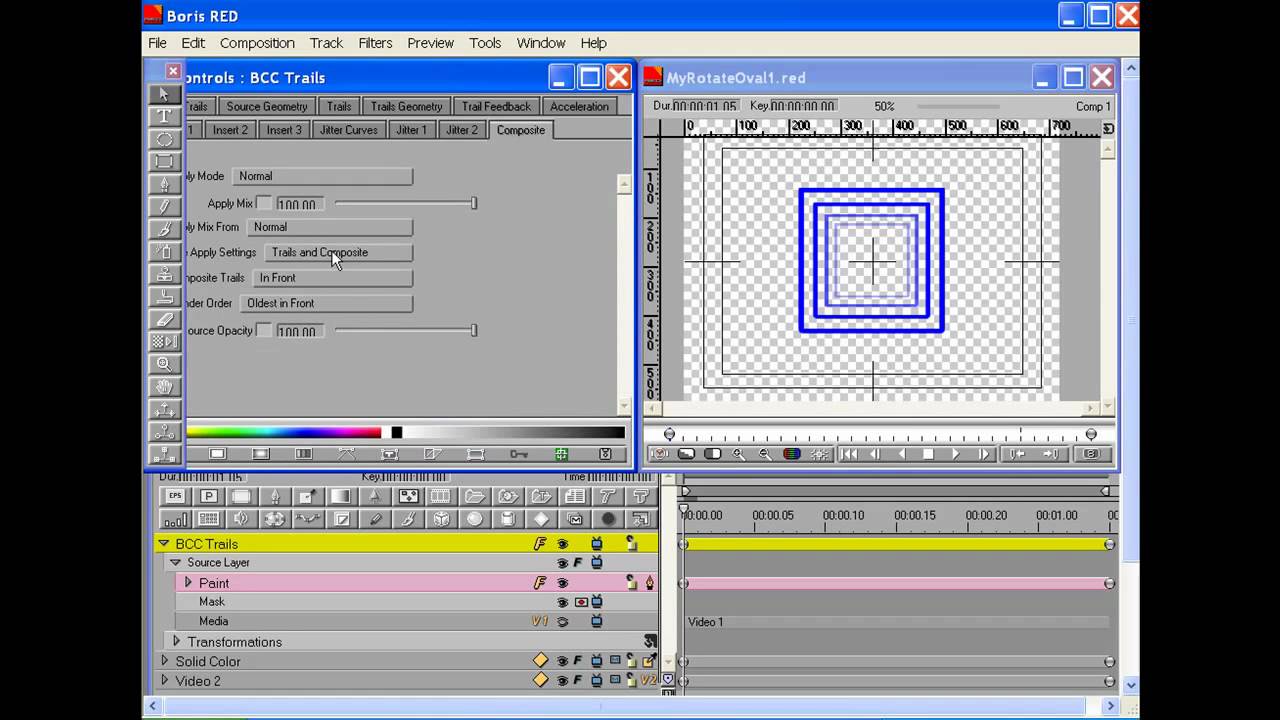Image resolution: width=1280 pixels, height=720 pixels.
Task: Open the Filters menu
Action: pyautogui.click(x=375, y=43)
